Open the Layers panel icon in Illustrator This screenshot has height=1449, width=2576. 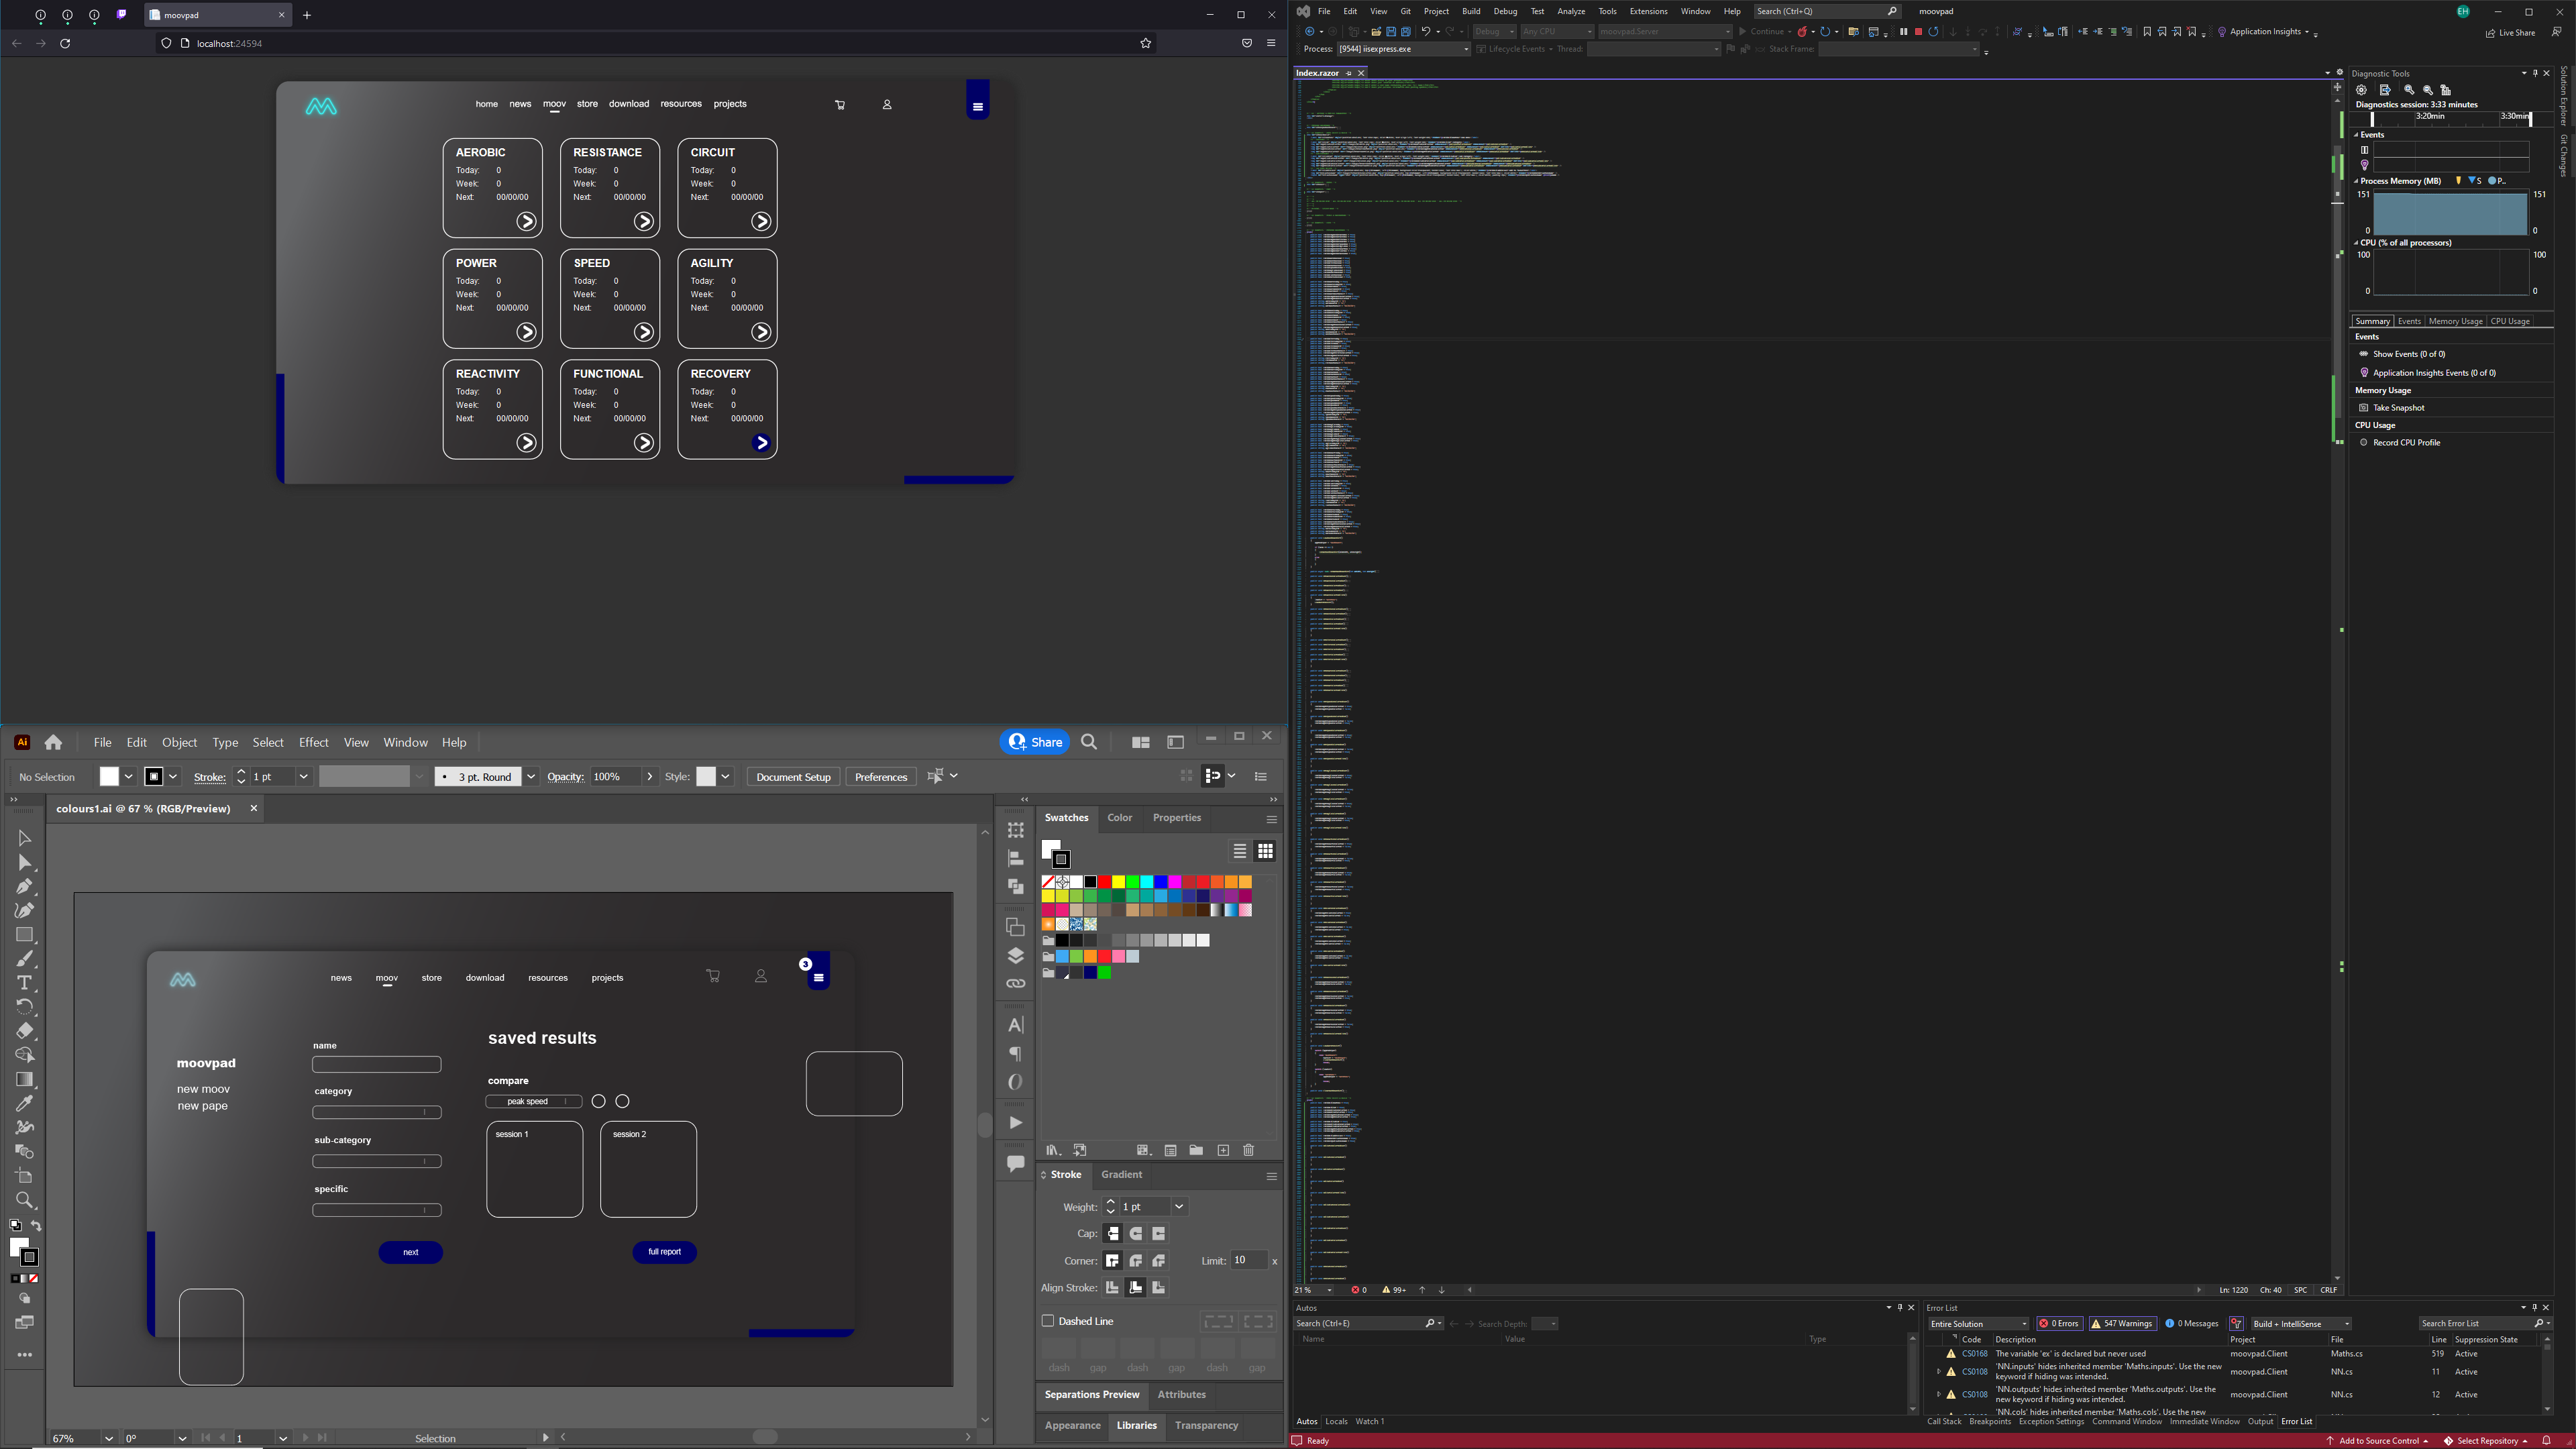click(x=1015, y=955)
